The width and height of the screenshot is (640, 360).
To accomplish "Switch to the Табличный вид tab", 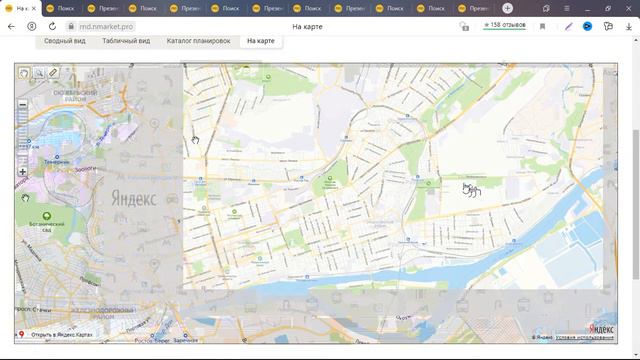I will coord(126,41).
